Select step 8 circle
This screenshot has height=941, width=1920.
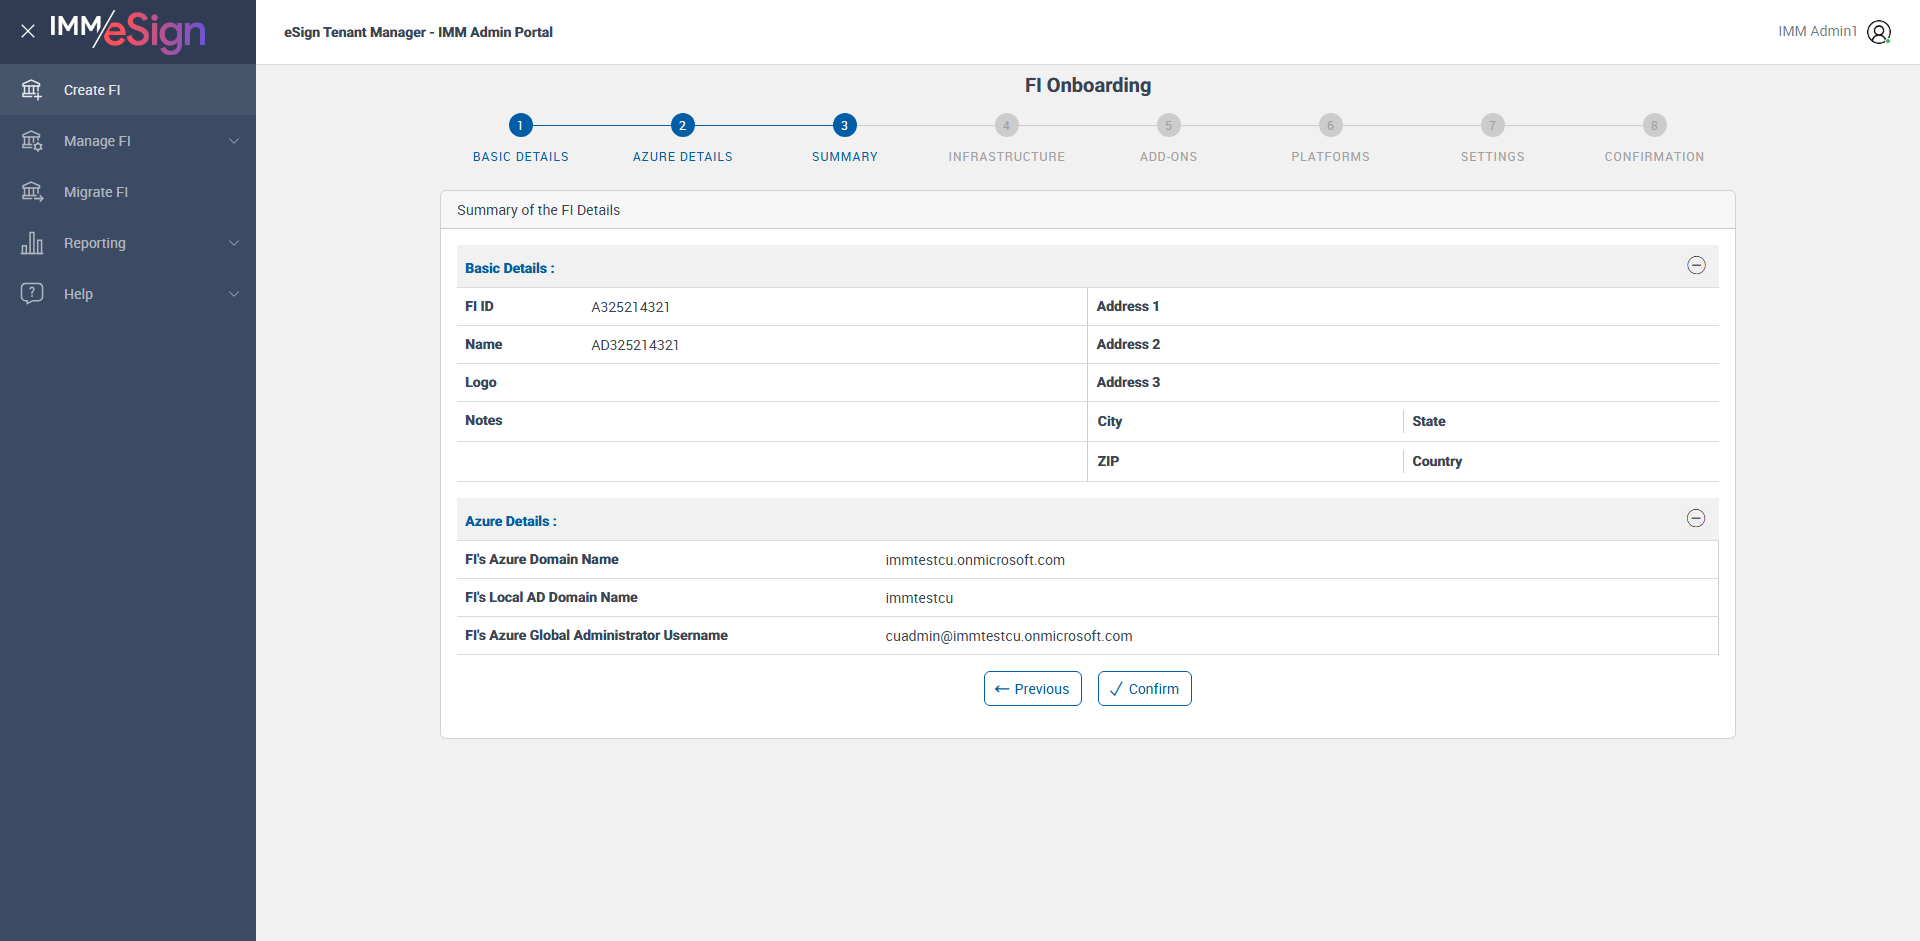coord(1655,125)
